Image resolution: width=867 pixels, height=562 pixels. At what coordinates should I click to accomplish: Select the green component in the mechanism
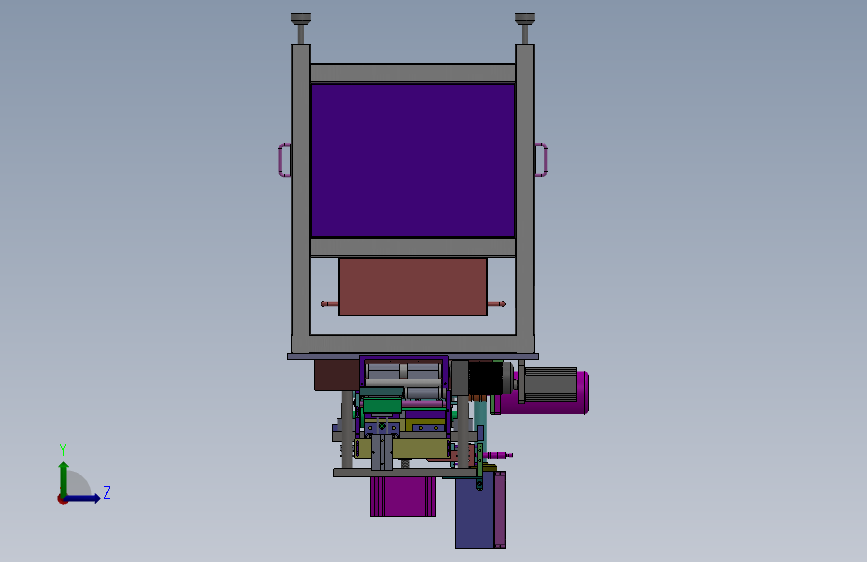coord(382,405)
